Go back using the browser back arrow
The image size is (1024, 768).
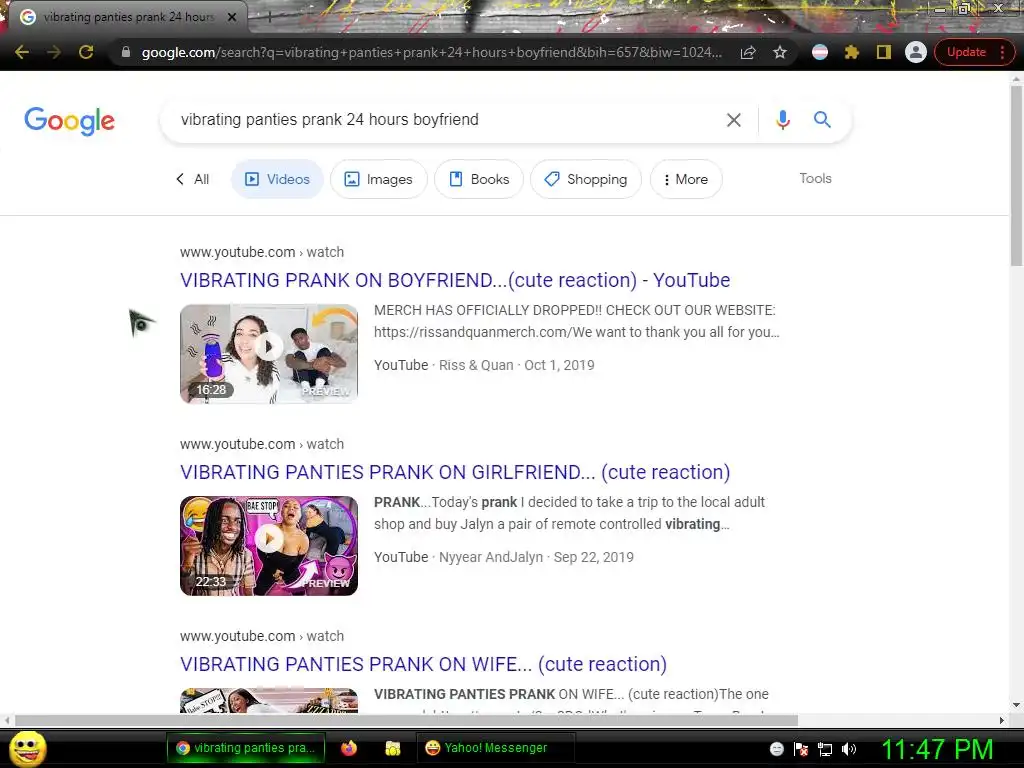(22, 52)
